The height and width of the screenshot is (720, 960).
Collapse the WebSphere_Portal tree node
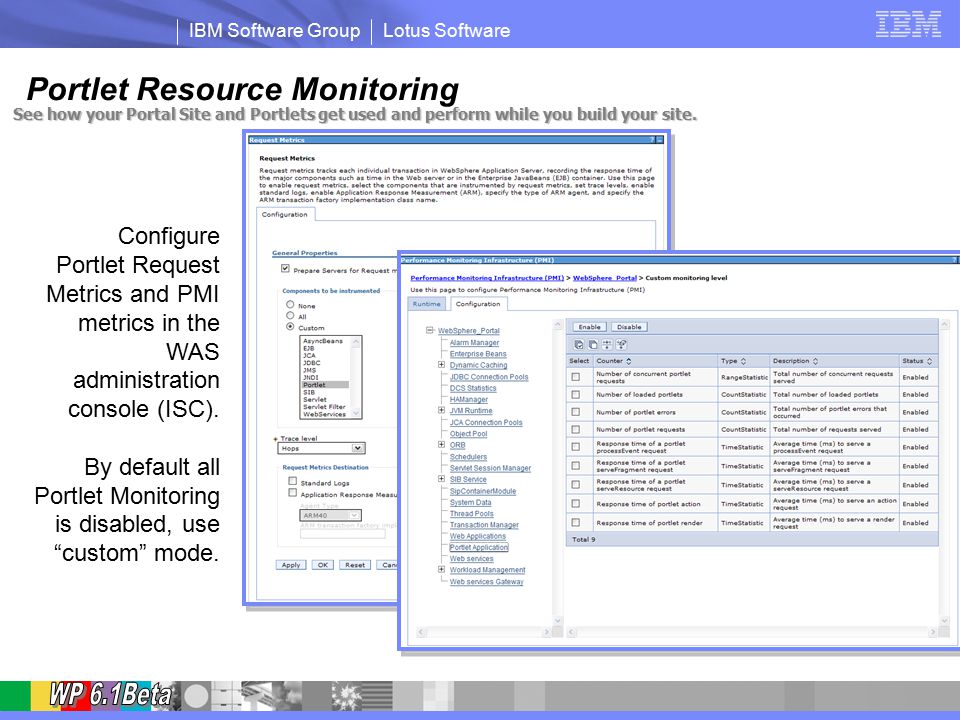pos(430,331)
